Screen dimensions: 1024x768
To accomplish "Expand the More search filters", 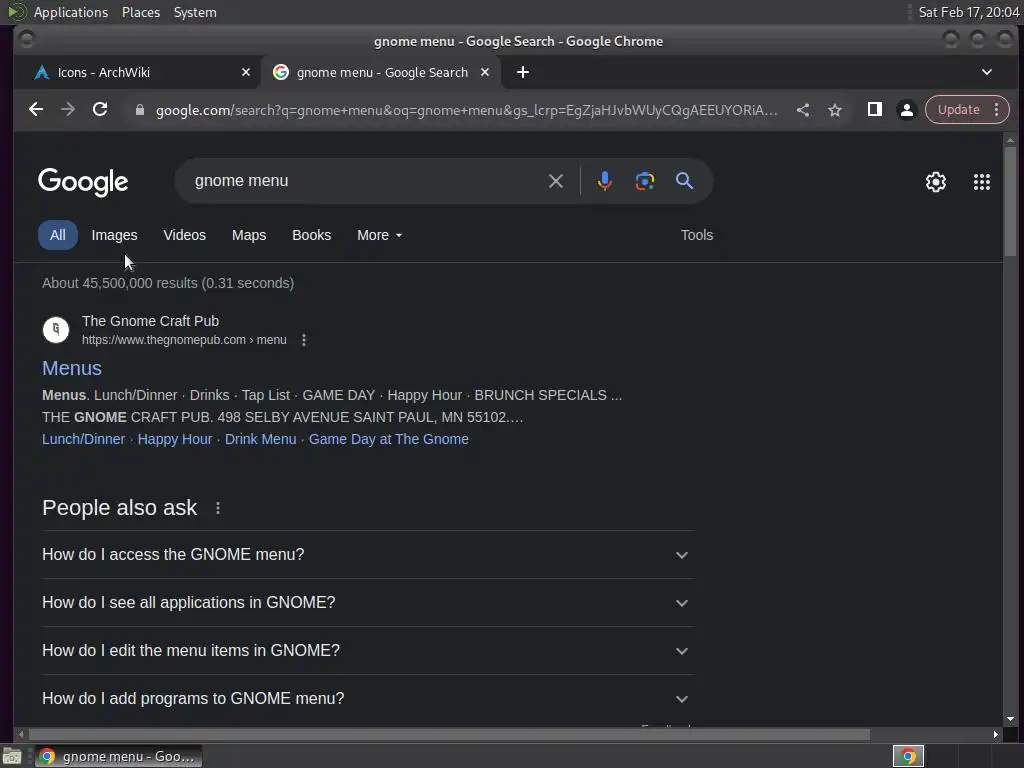I will pyautogui.click(x=379, y=235).
